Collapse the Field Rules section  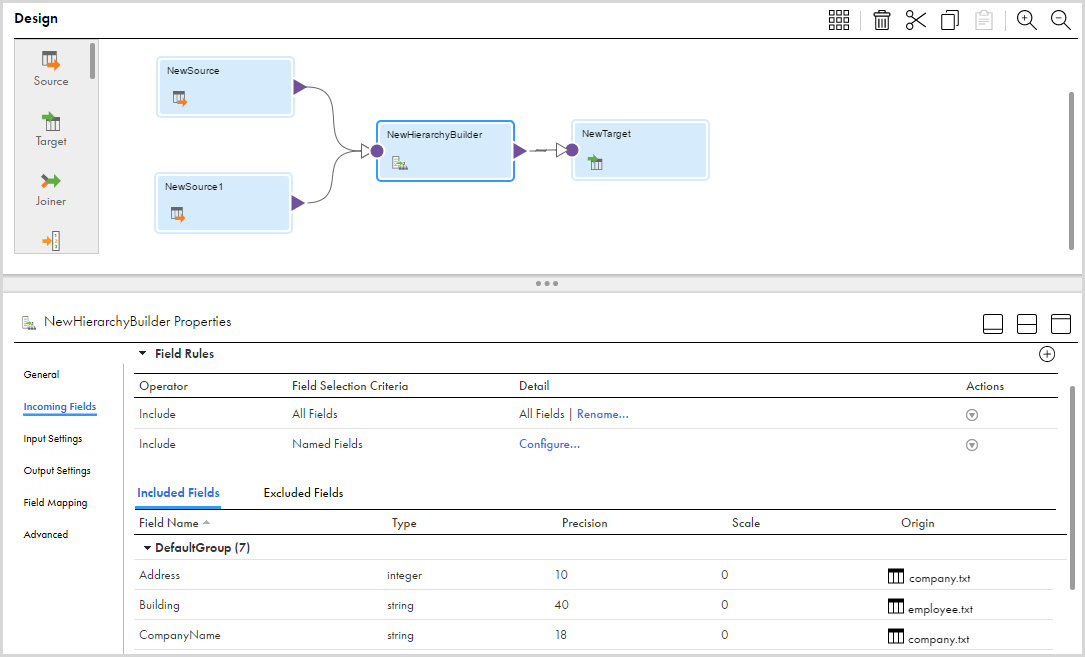[x=143, y=353]
